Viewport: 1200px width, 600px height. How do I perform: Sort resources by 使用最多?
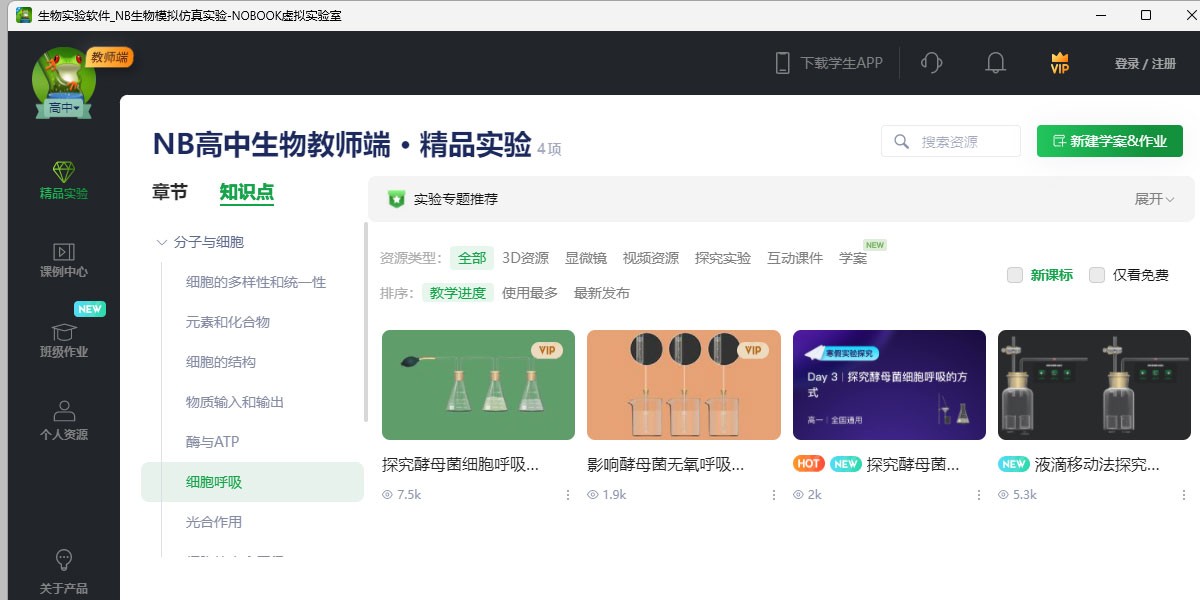point(530,293)
